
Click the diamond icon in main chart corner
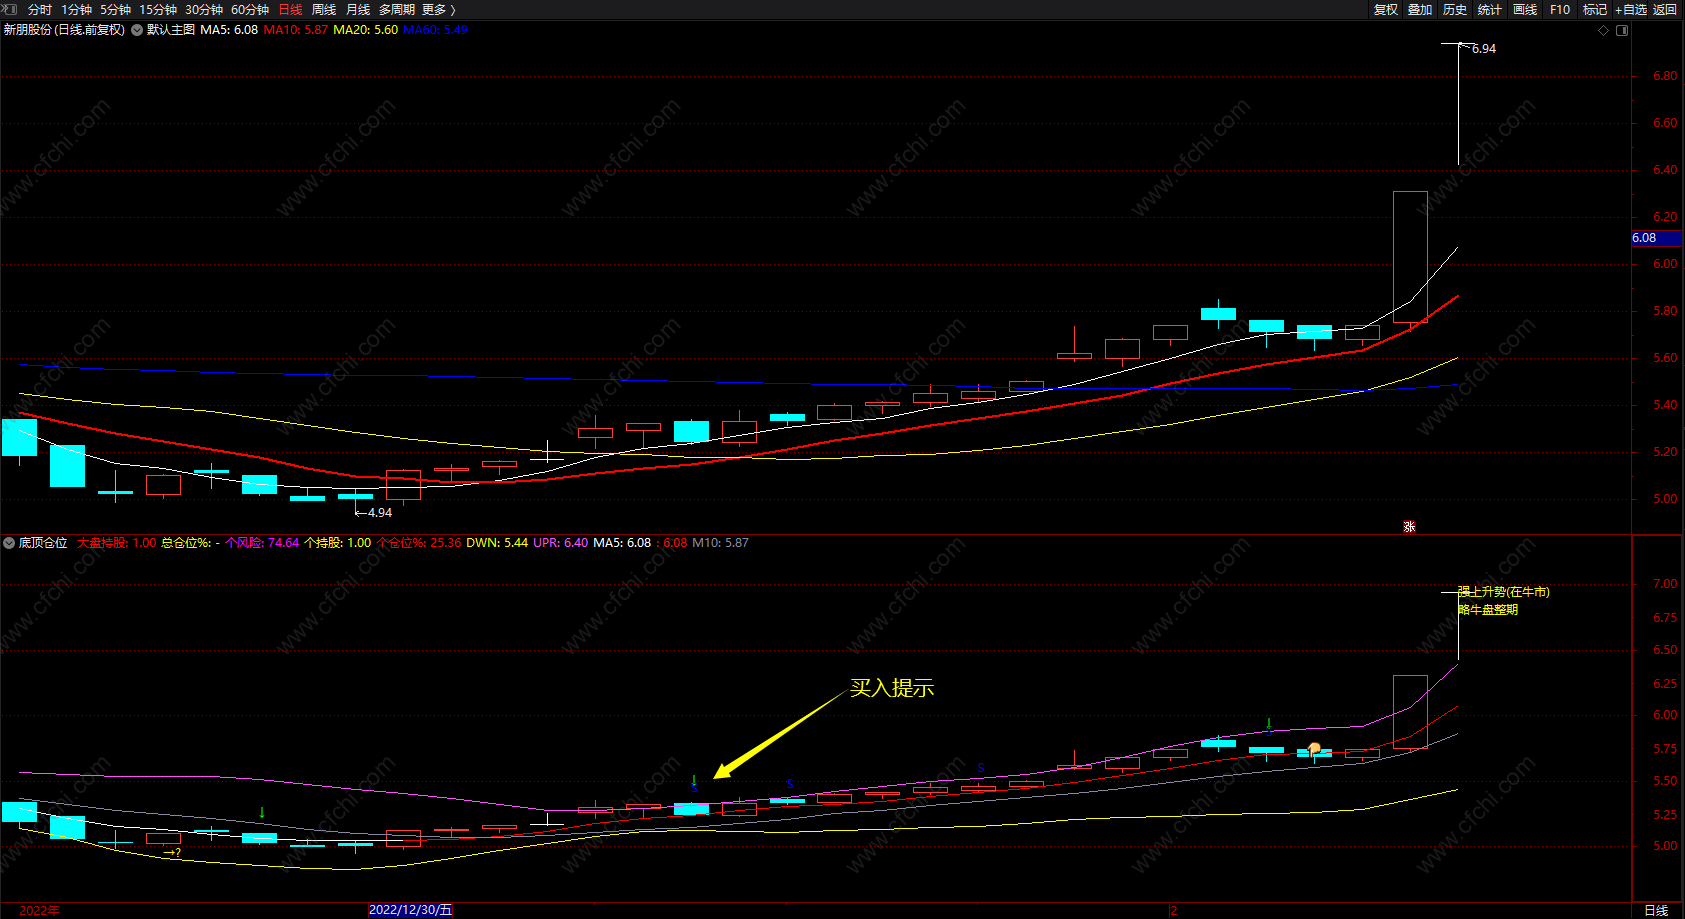click(x=1604, y=30)
